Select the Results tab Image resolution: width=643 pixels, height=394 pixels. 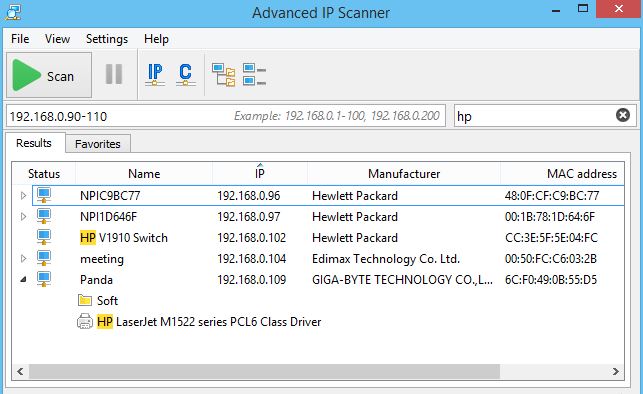pos(34,143)
